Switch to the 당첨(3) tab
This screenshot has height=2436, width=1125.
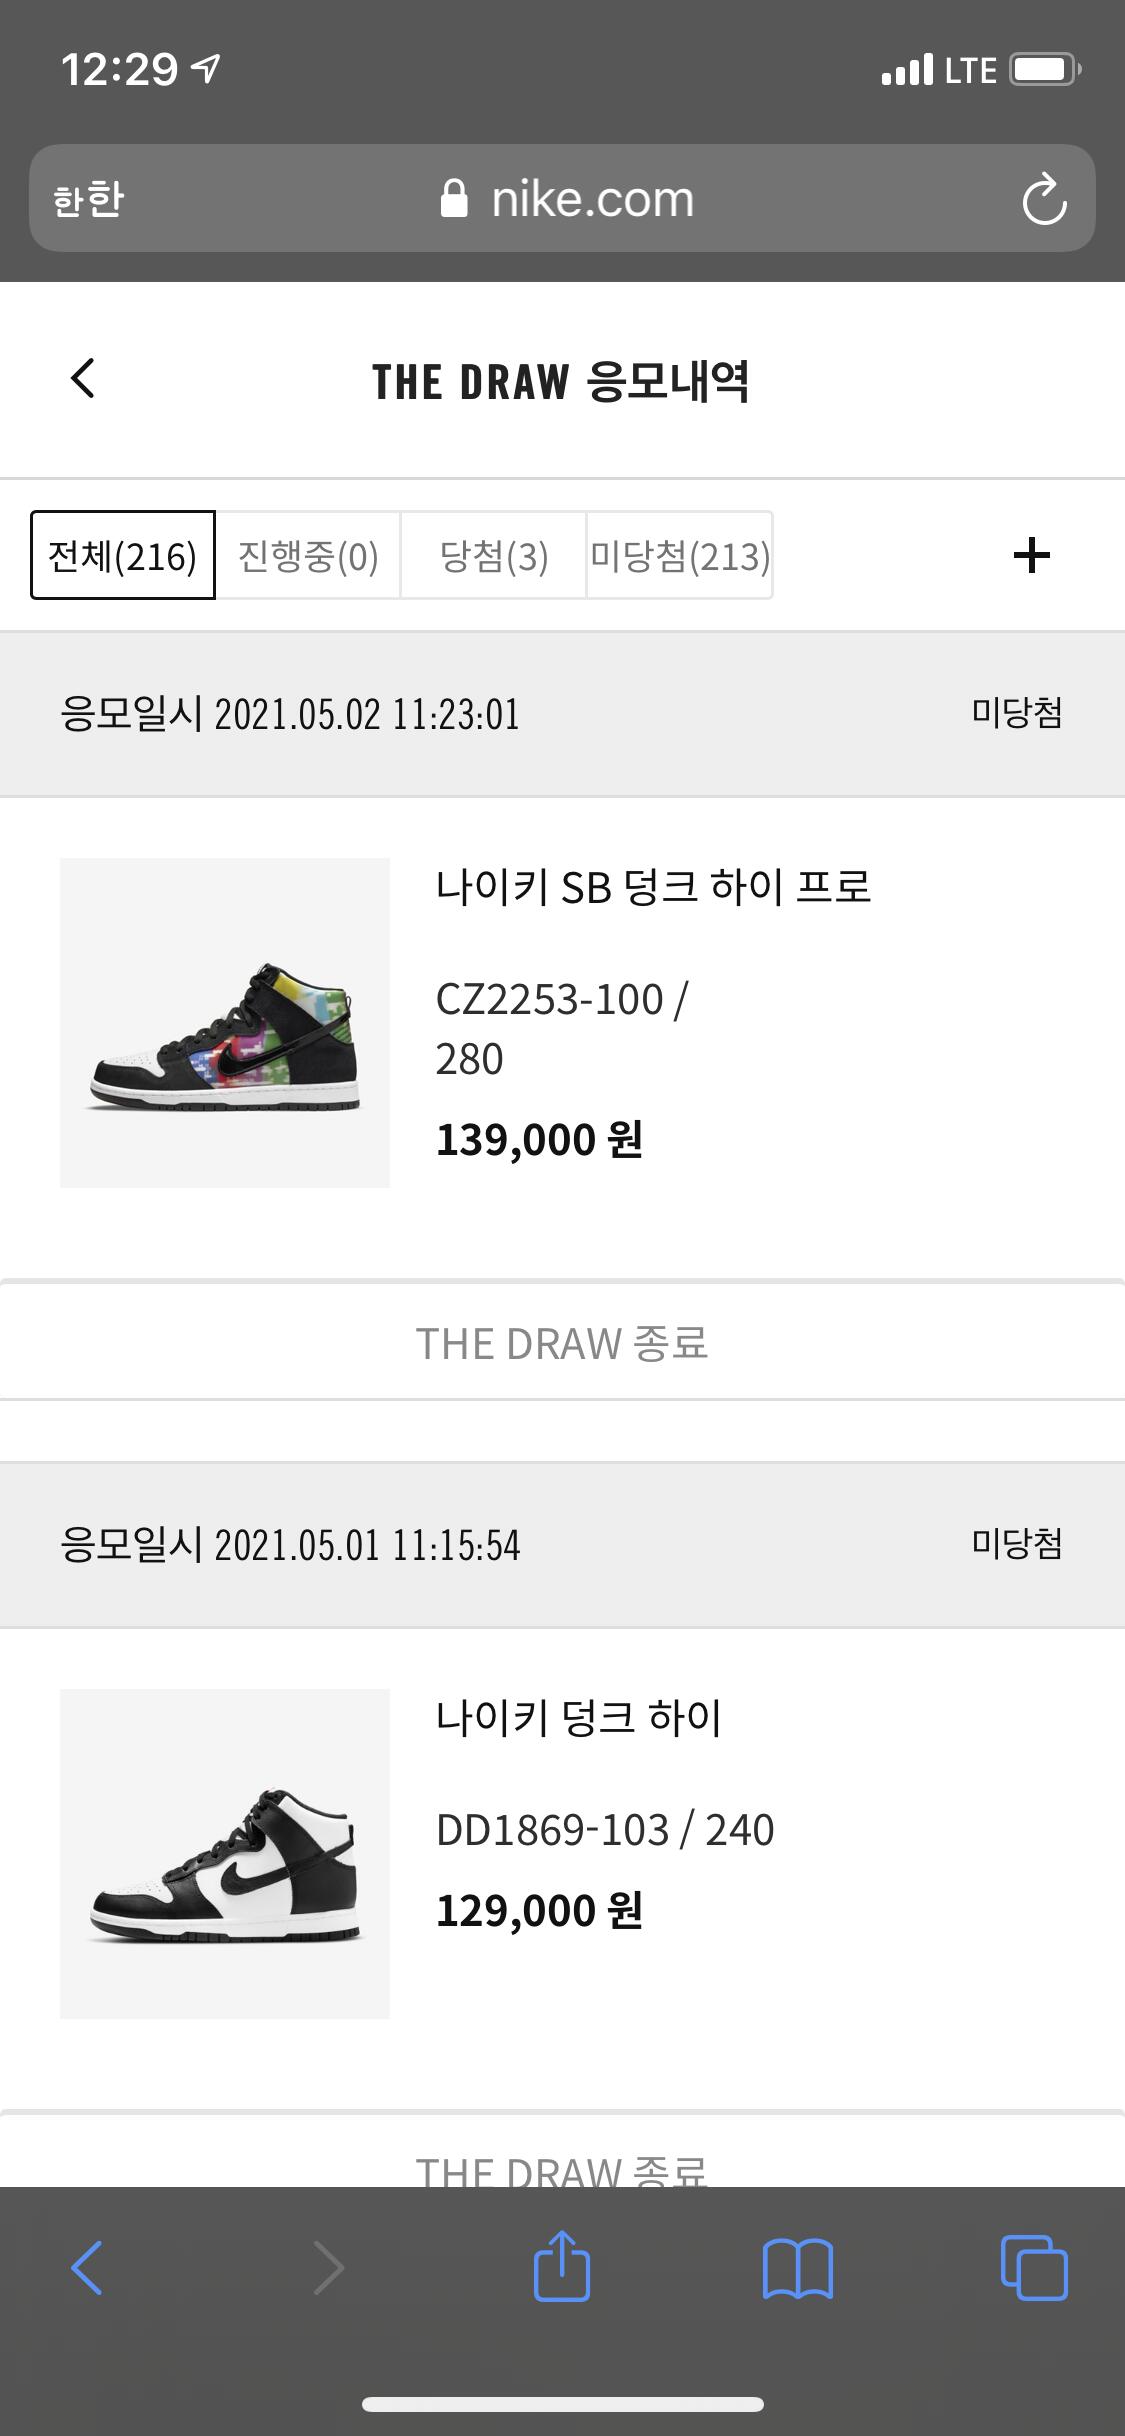[493, 555]
